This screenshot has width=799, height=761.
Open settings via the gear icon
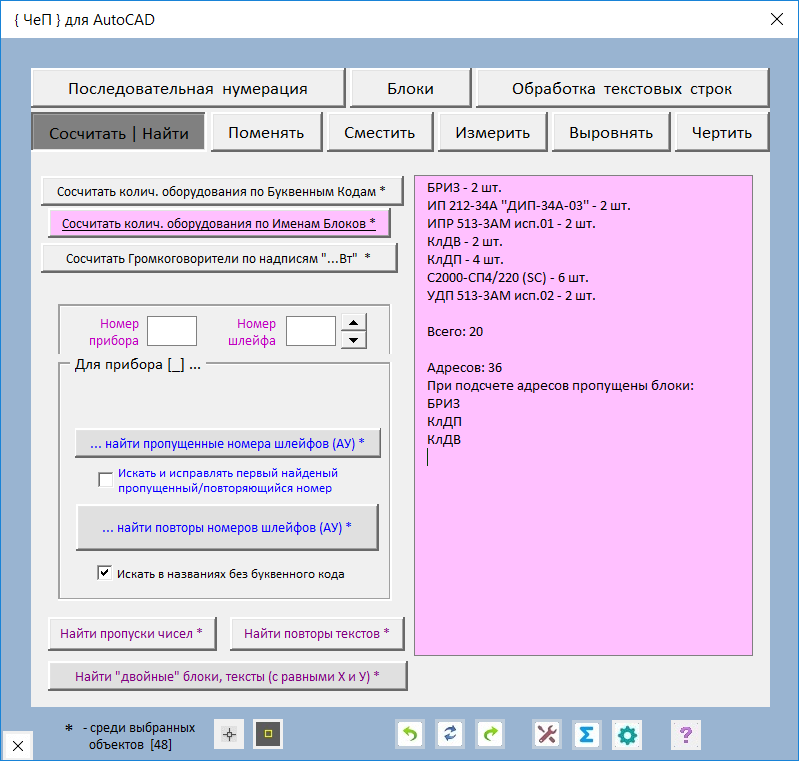point(627,735)
